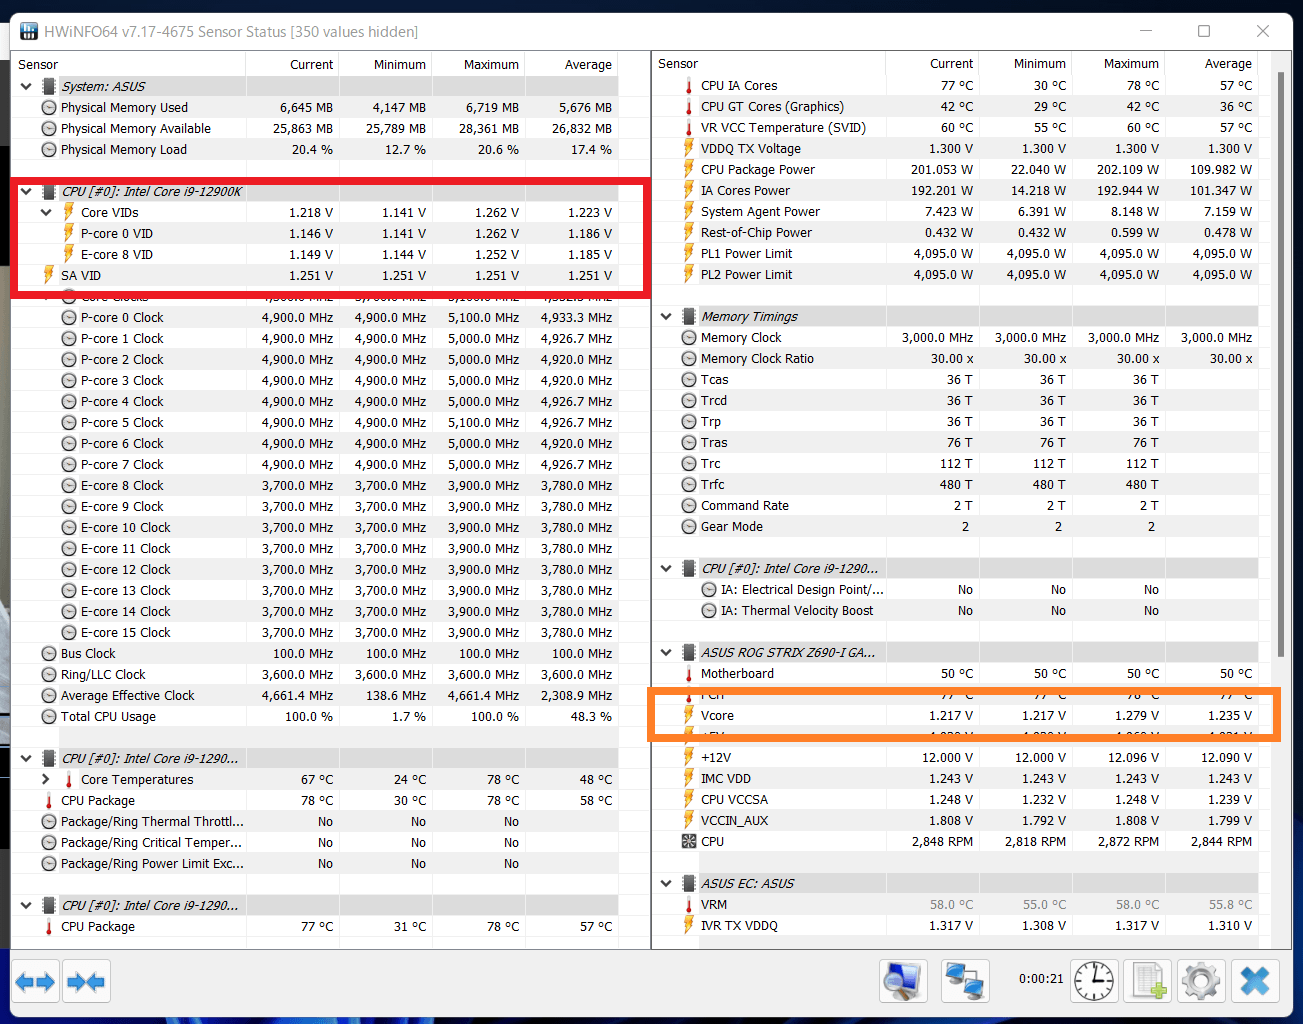The image size is (1303, 1024).
Task: Select the E-core 15 Clock row
Action: pyautogui.click(x=315, y=632)
